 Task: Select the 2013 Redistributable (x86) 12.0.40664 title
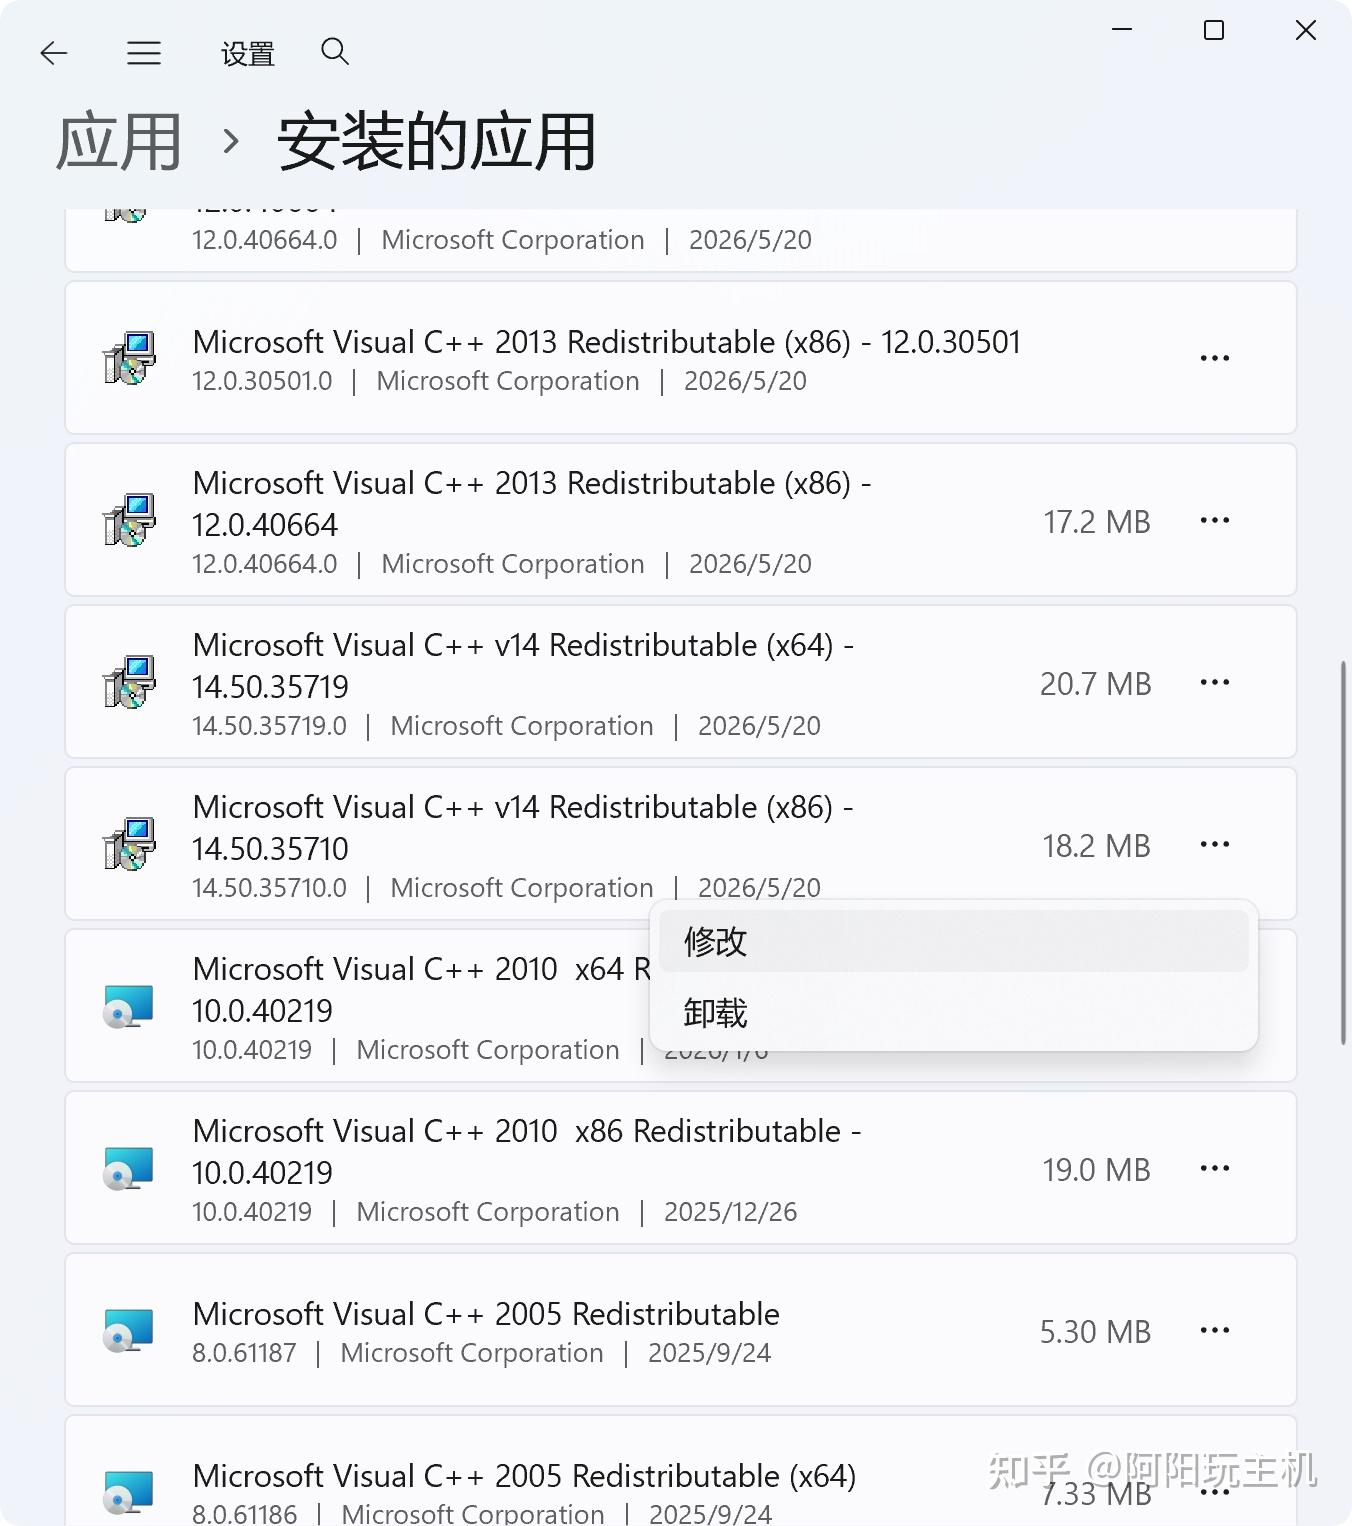click(x=532, y=504)
